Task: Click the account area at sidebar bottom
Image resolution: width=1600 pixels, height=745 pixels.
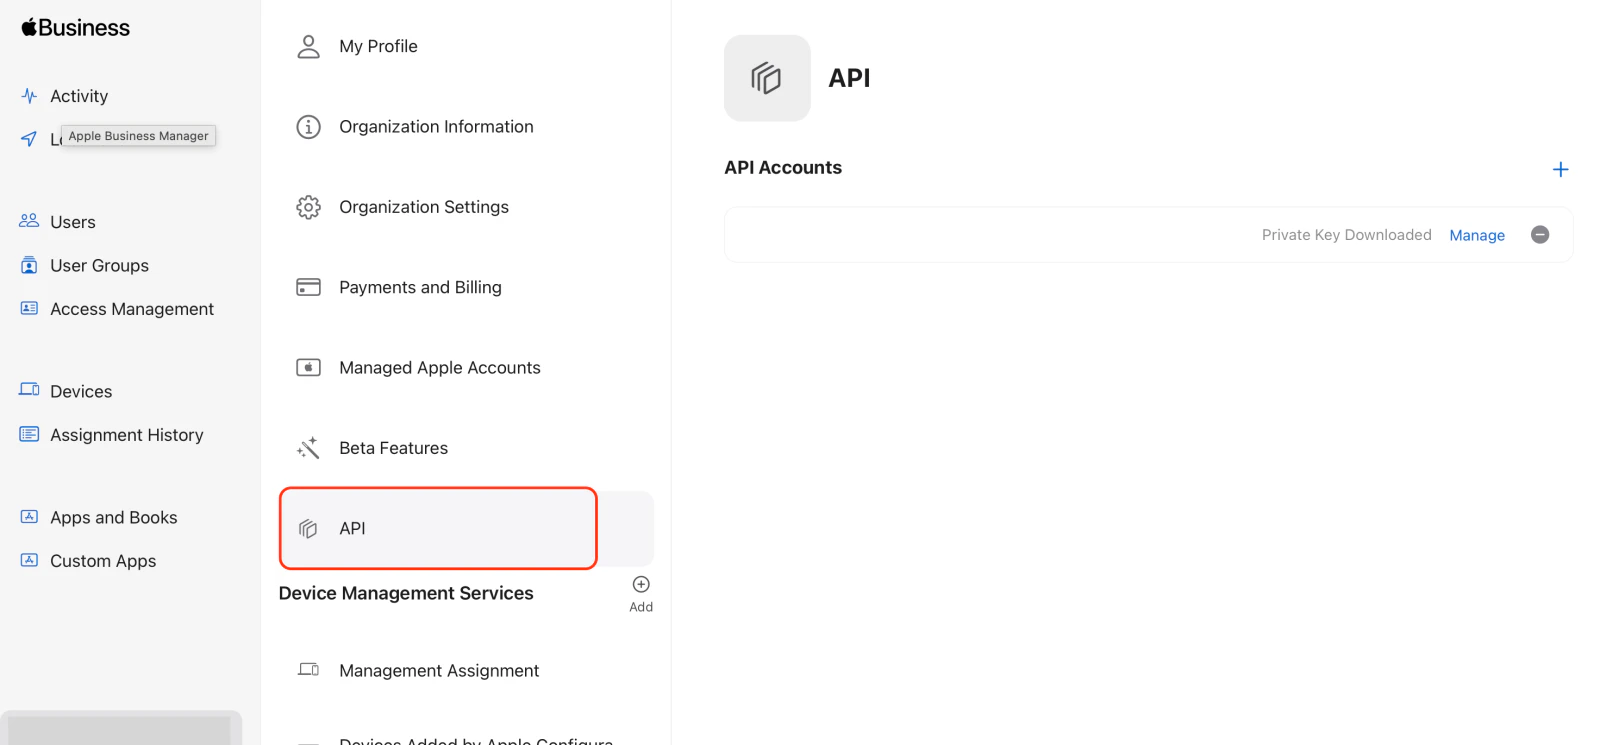Action: point(120,729)
